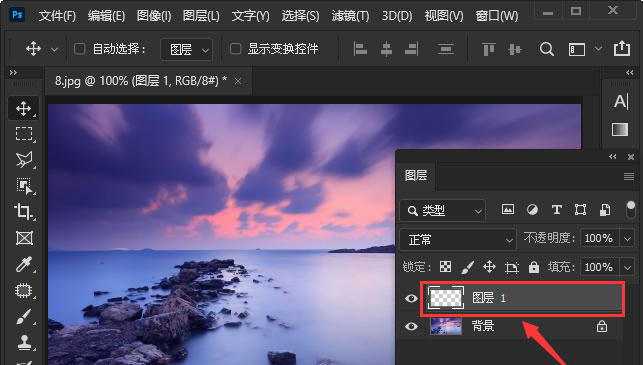Screen dimensions: 643x365
Task: Toggle lock all padlock icon
Action: click(x=534, y=267)
